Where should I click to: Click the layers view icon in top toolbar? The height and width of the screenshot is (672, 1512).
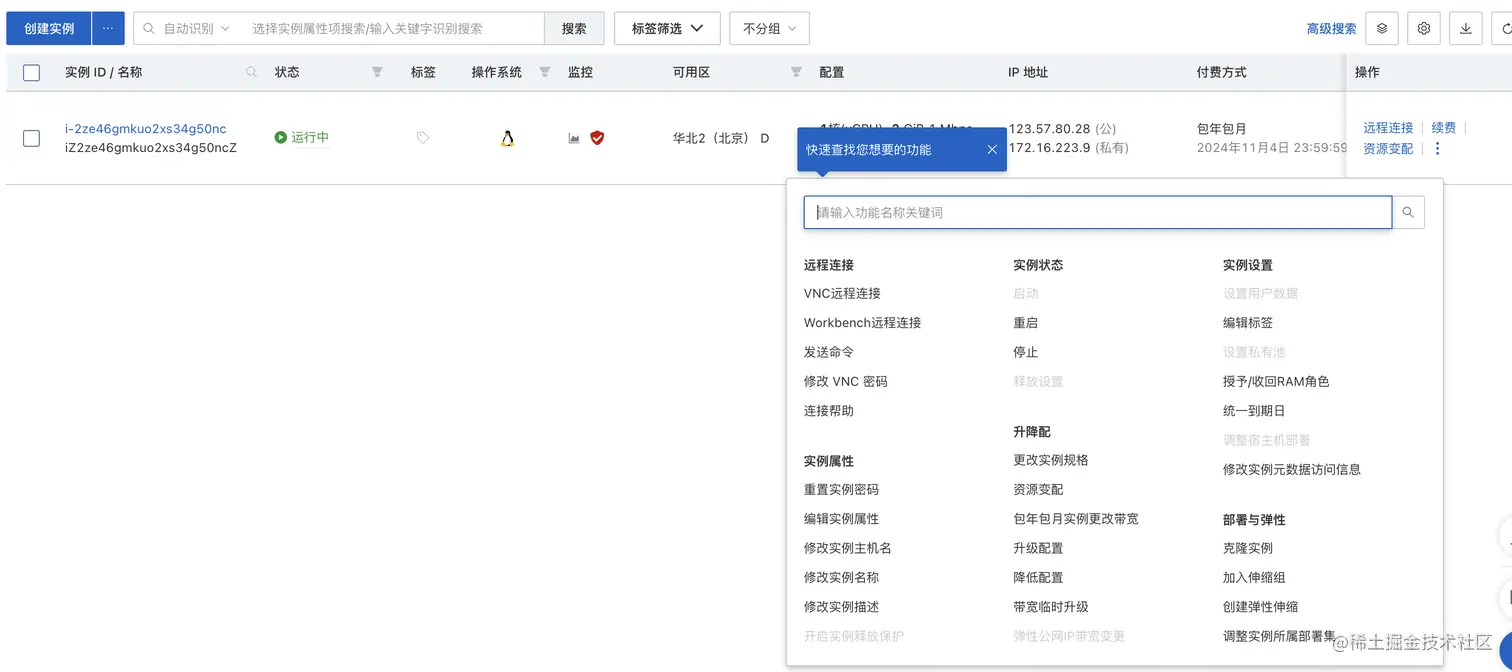pos(1382,29)
